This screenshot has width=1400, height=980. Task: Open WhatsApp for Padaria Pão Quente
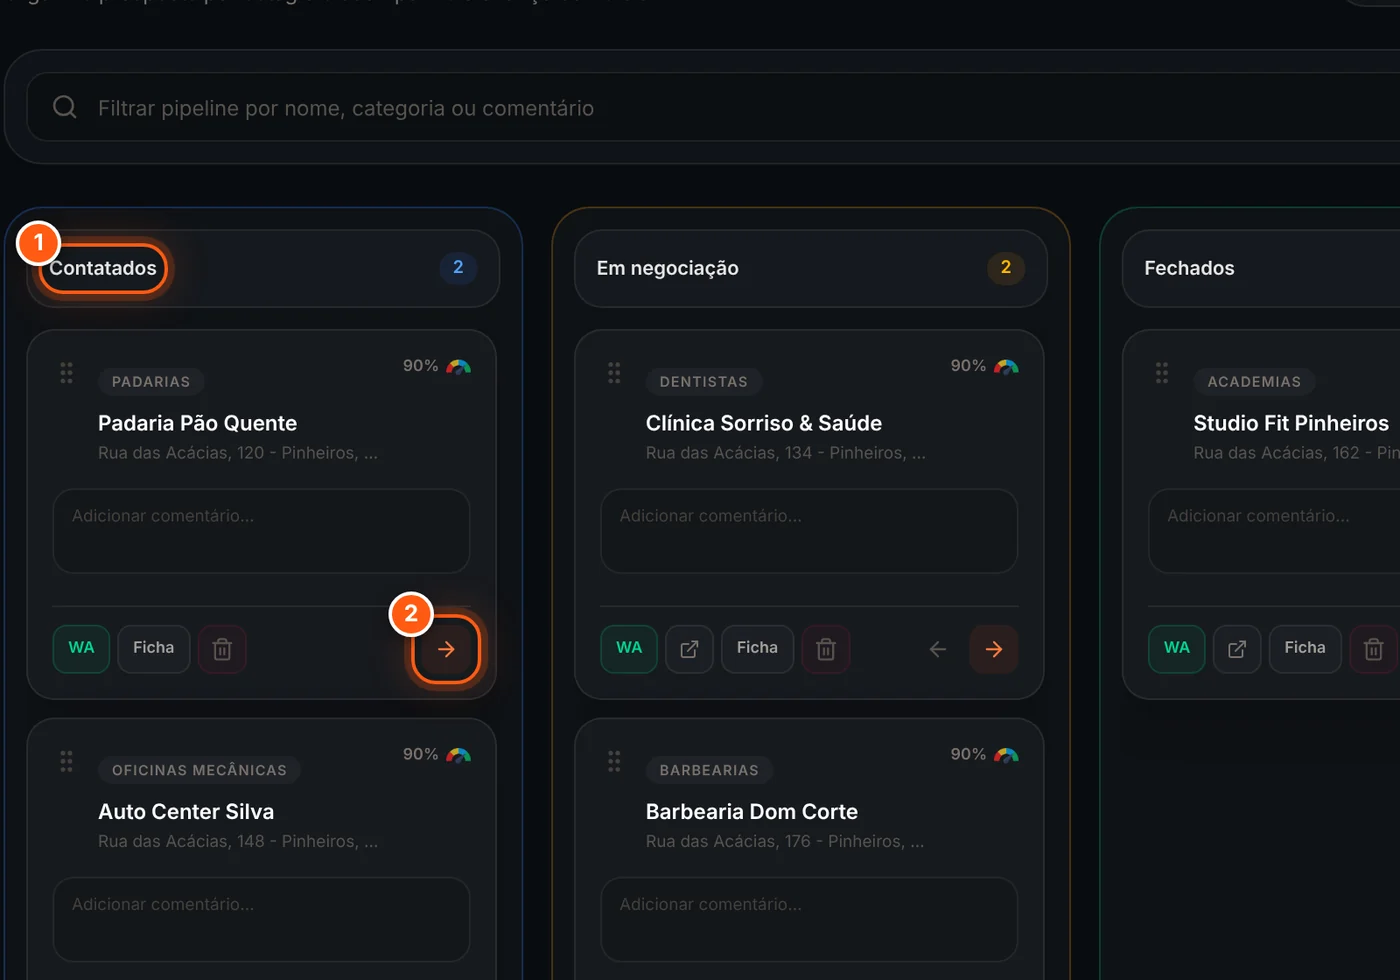pos(81,648)
